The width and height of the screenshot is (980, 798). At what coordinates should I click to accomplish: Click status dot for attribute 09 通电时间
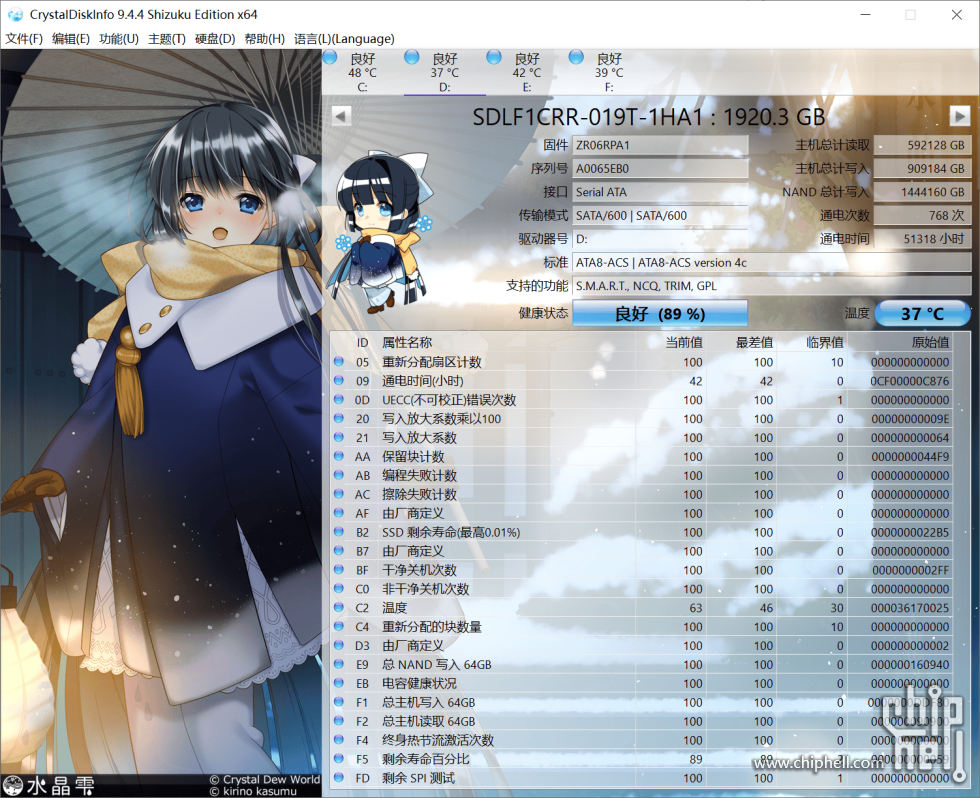[339, 380]
